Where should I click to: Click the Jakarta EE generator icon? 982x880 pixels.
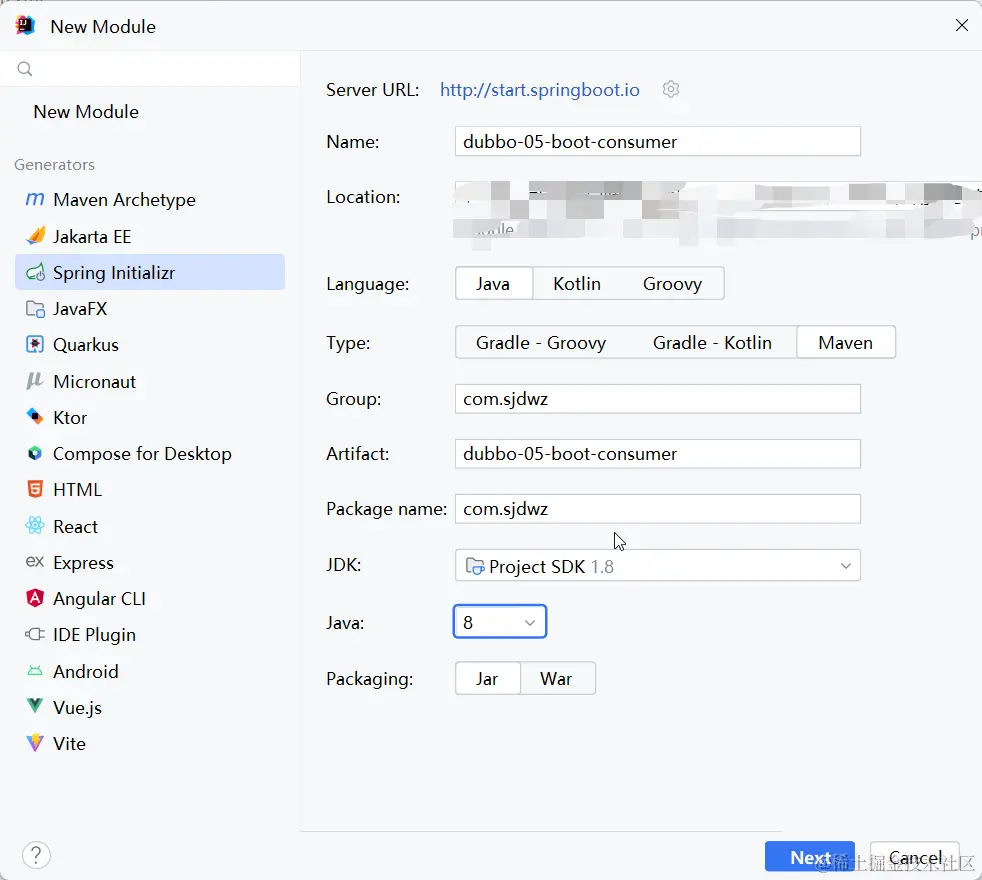click(x=35, y=236)
